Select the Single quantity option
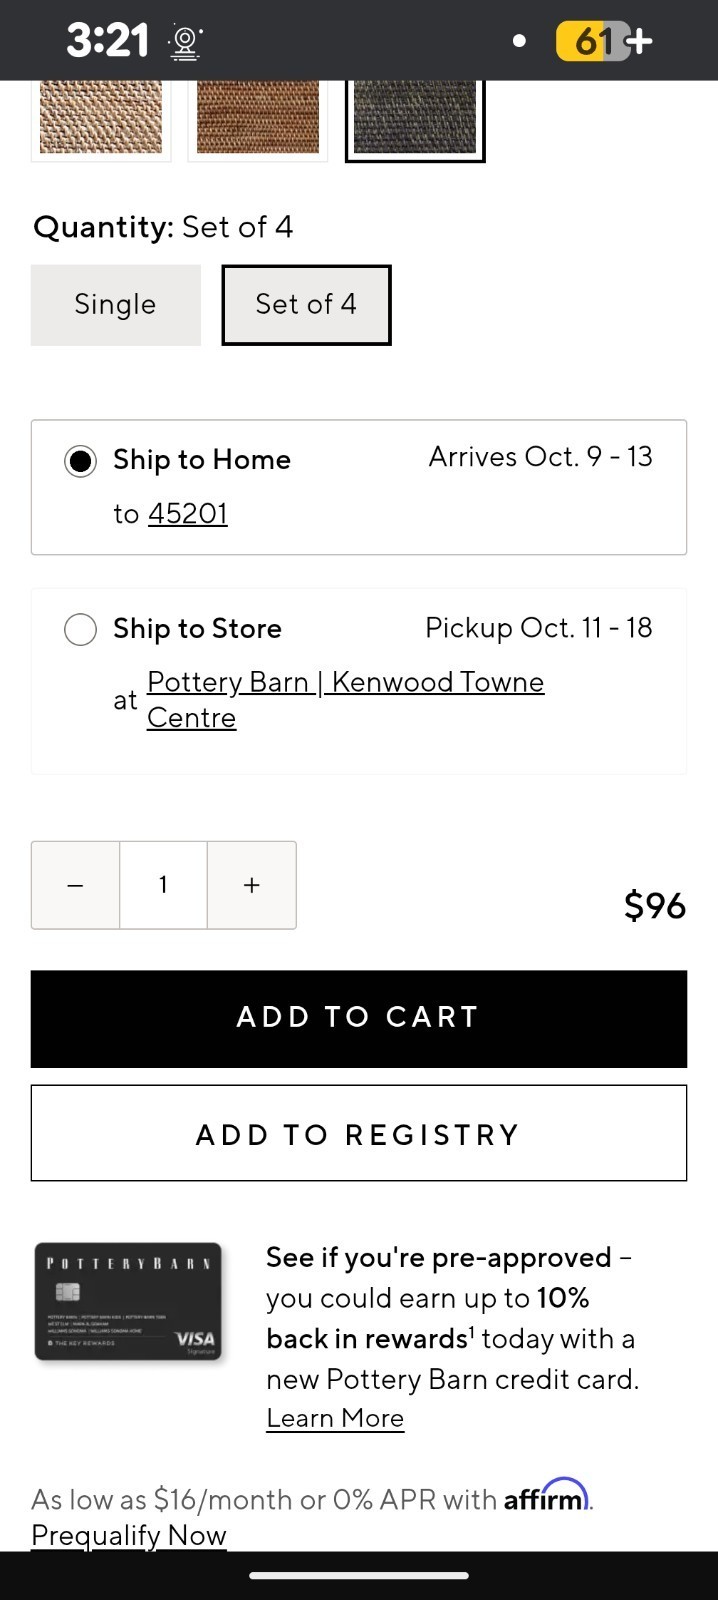 coord(115,305)
